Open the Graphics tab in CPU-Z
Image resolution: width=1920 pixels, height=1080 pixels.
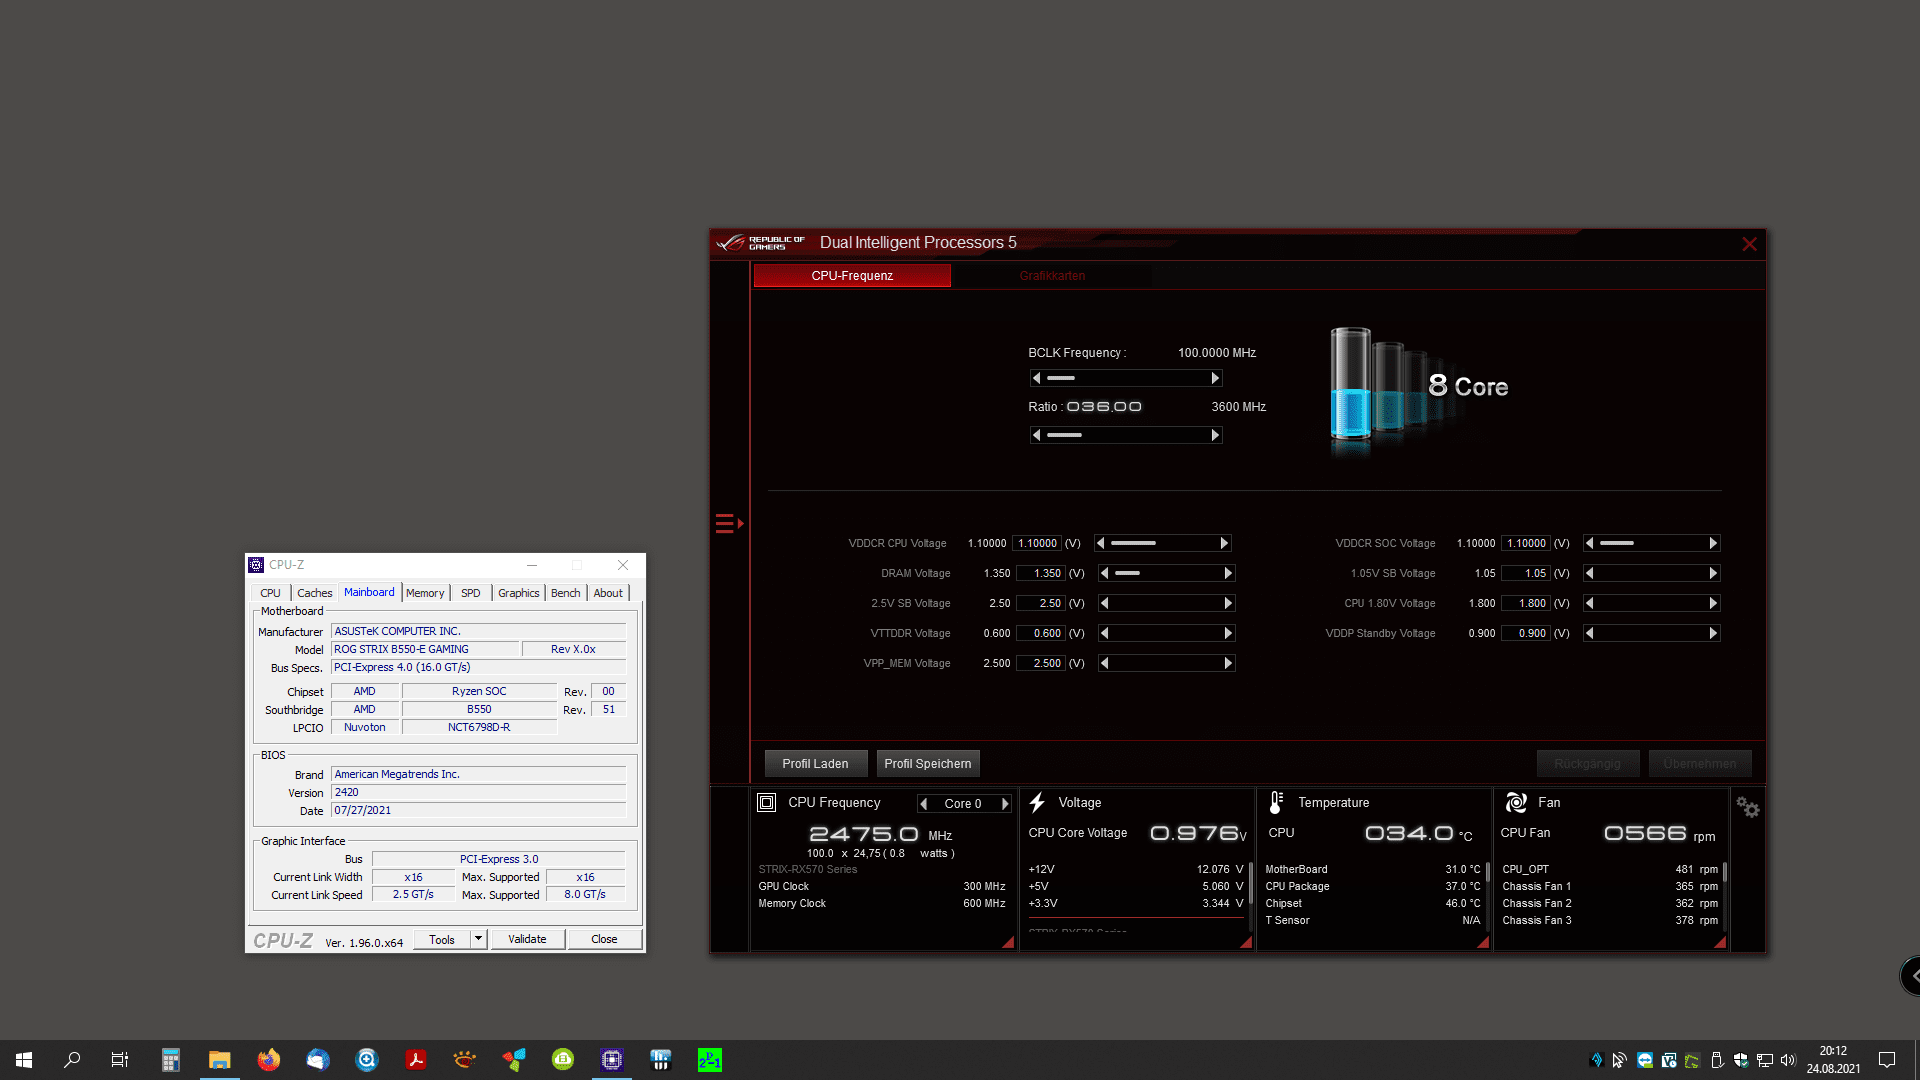click(x=518, y=593)
